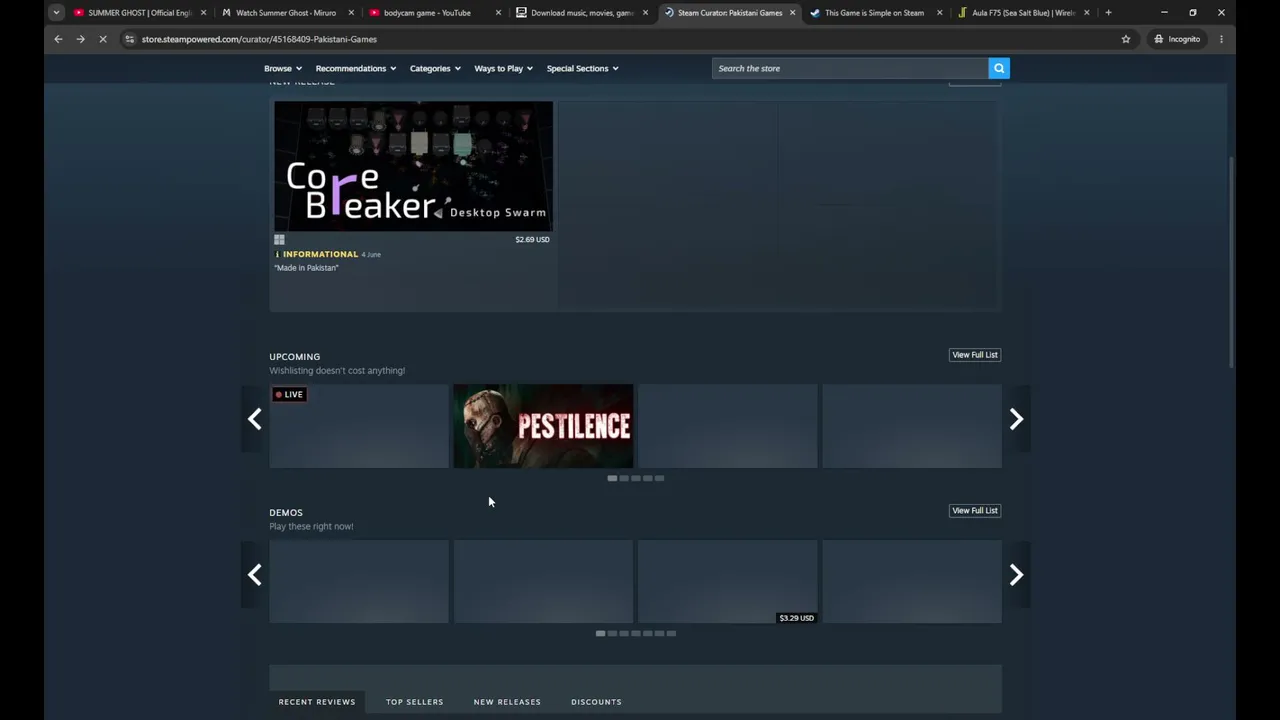The width and height of the screenshot is (1280, 720).
Task: Click the page vertical scrollbar thumb
Action: pos(1232,263)
